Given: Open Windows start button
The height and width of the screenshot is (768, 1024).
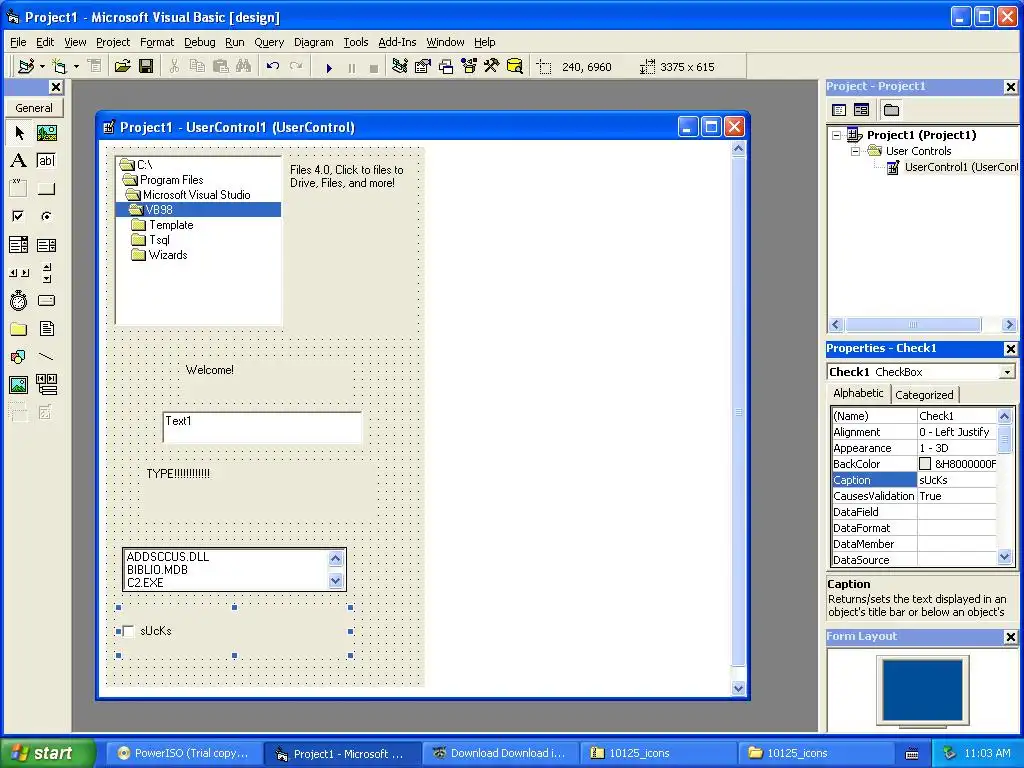Looking at the screenshot, I should [x=47, y=753].
